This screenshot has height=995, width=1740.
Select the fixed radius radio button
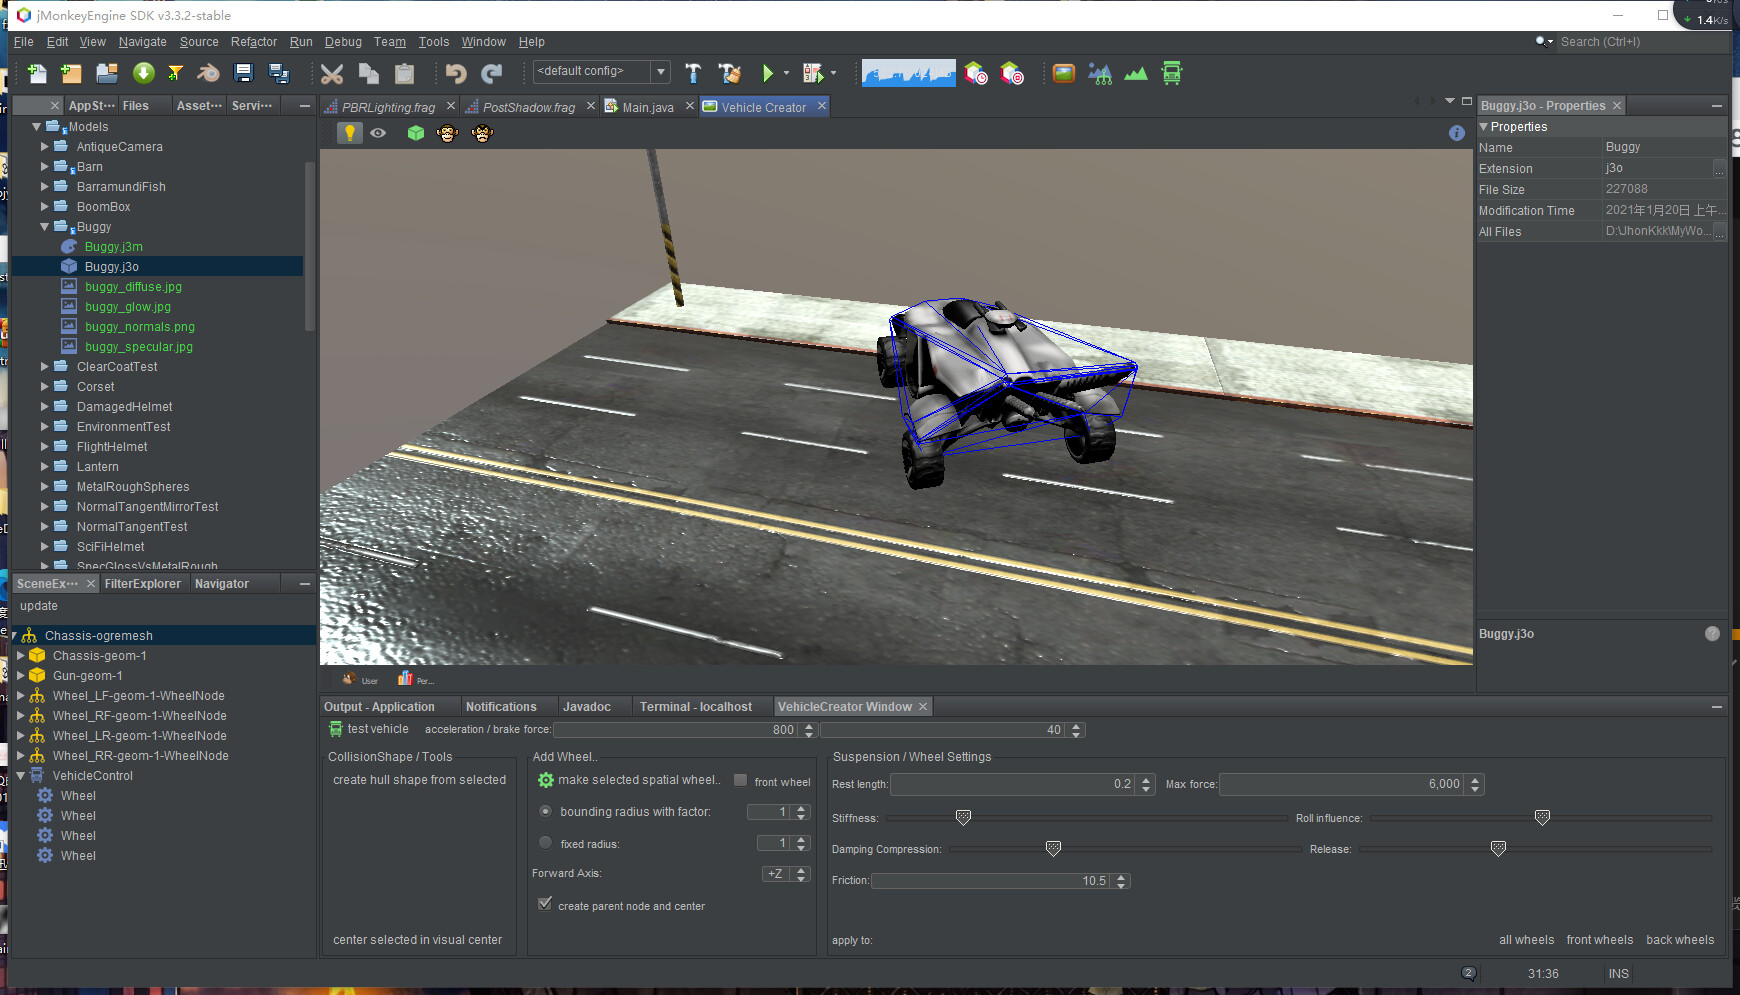[545, 843]
